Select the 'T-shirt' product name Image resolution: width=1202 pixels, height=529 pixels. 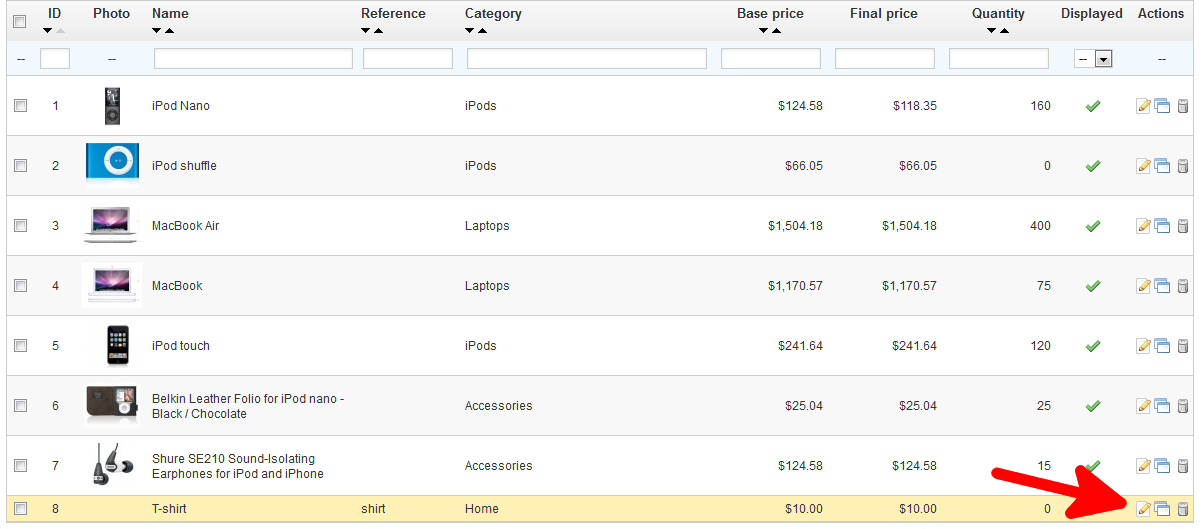click(169, 509)
